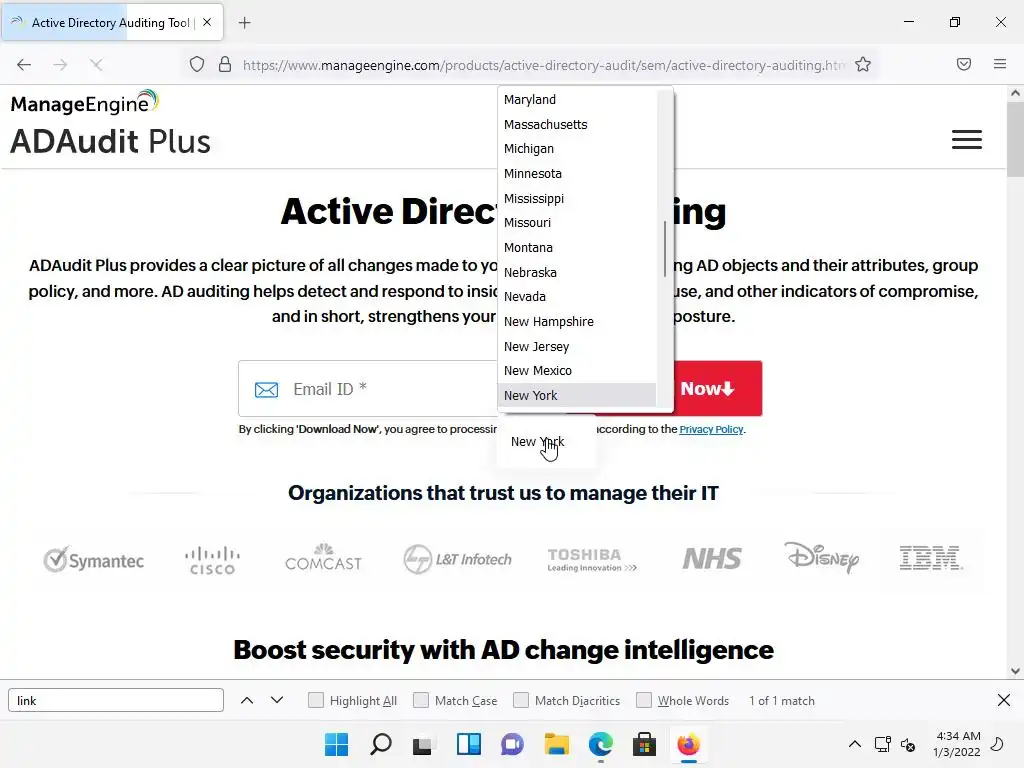This screenshot has height=768, width=1024.
Task: Click the network status tray icon
Action: click(882, 744)
